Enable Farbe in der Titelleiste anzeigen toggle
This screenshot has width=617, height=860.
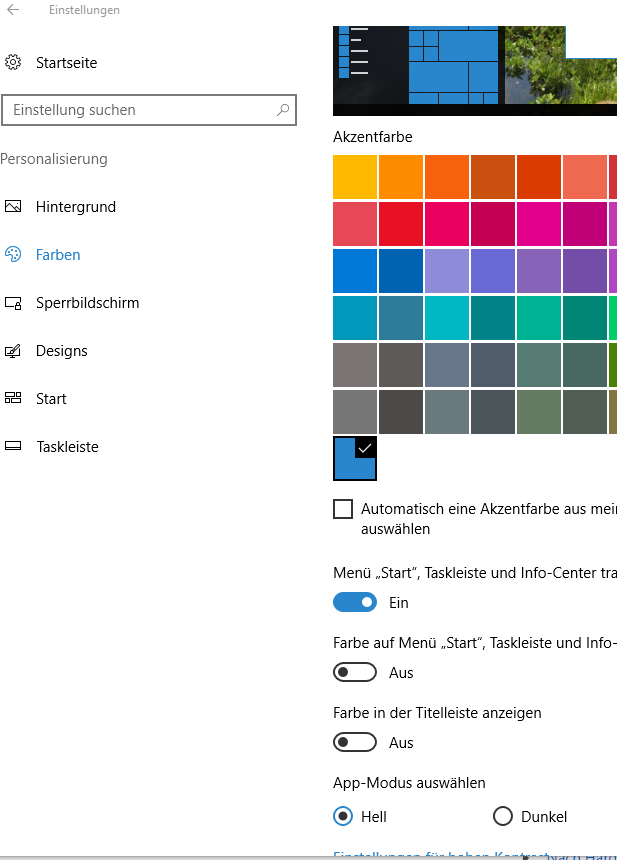(x=355, y=743)
